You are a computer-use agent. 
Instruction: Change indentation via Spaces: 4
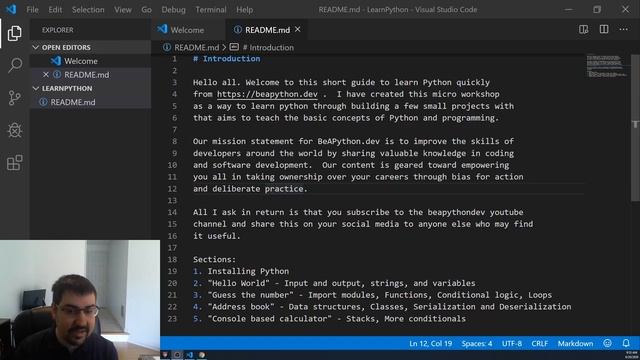[477, 343]
